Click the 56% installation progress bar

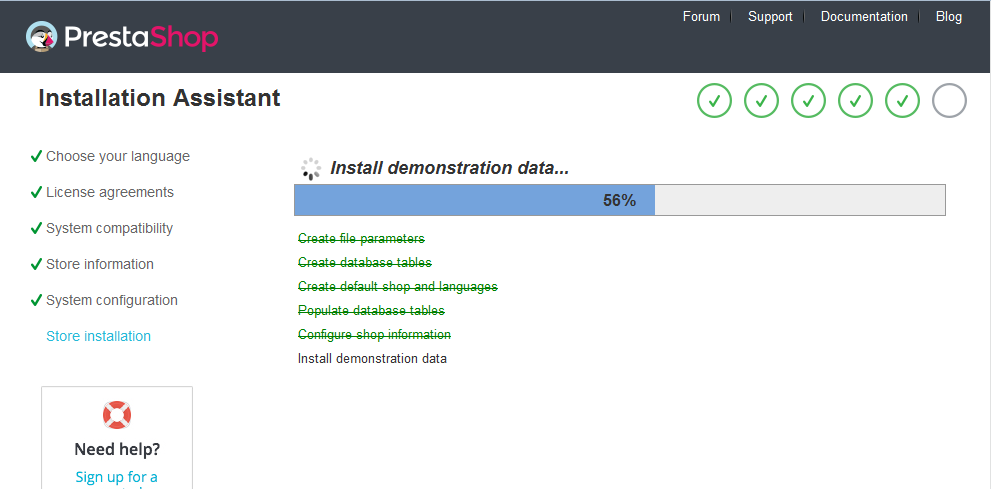[x=619, y=200]
